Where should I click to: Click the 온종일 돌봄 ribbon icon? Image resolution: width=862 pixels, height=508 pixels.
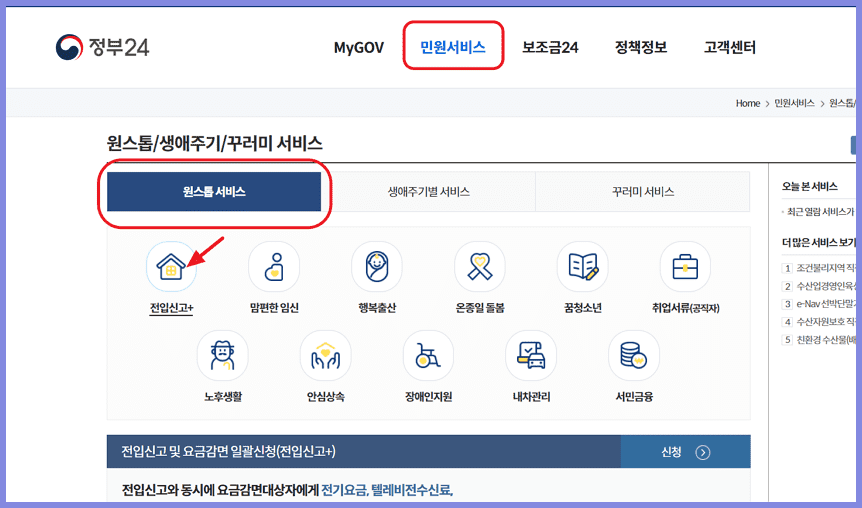pos(480,267)
